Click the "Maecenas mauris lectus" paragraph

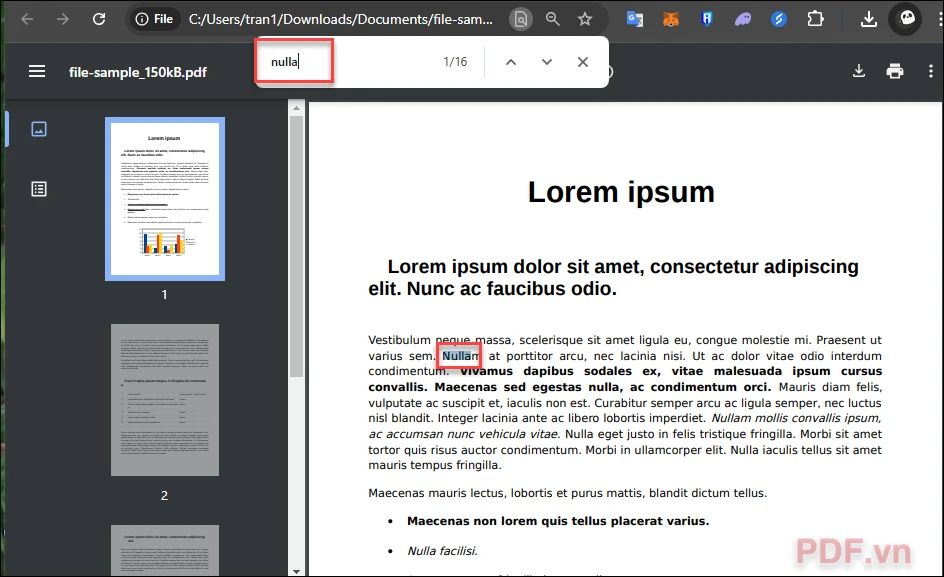(568, 493)
